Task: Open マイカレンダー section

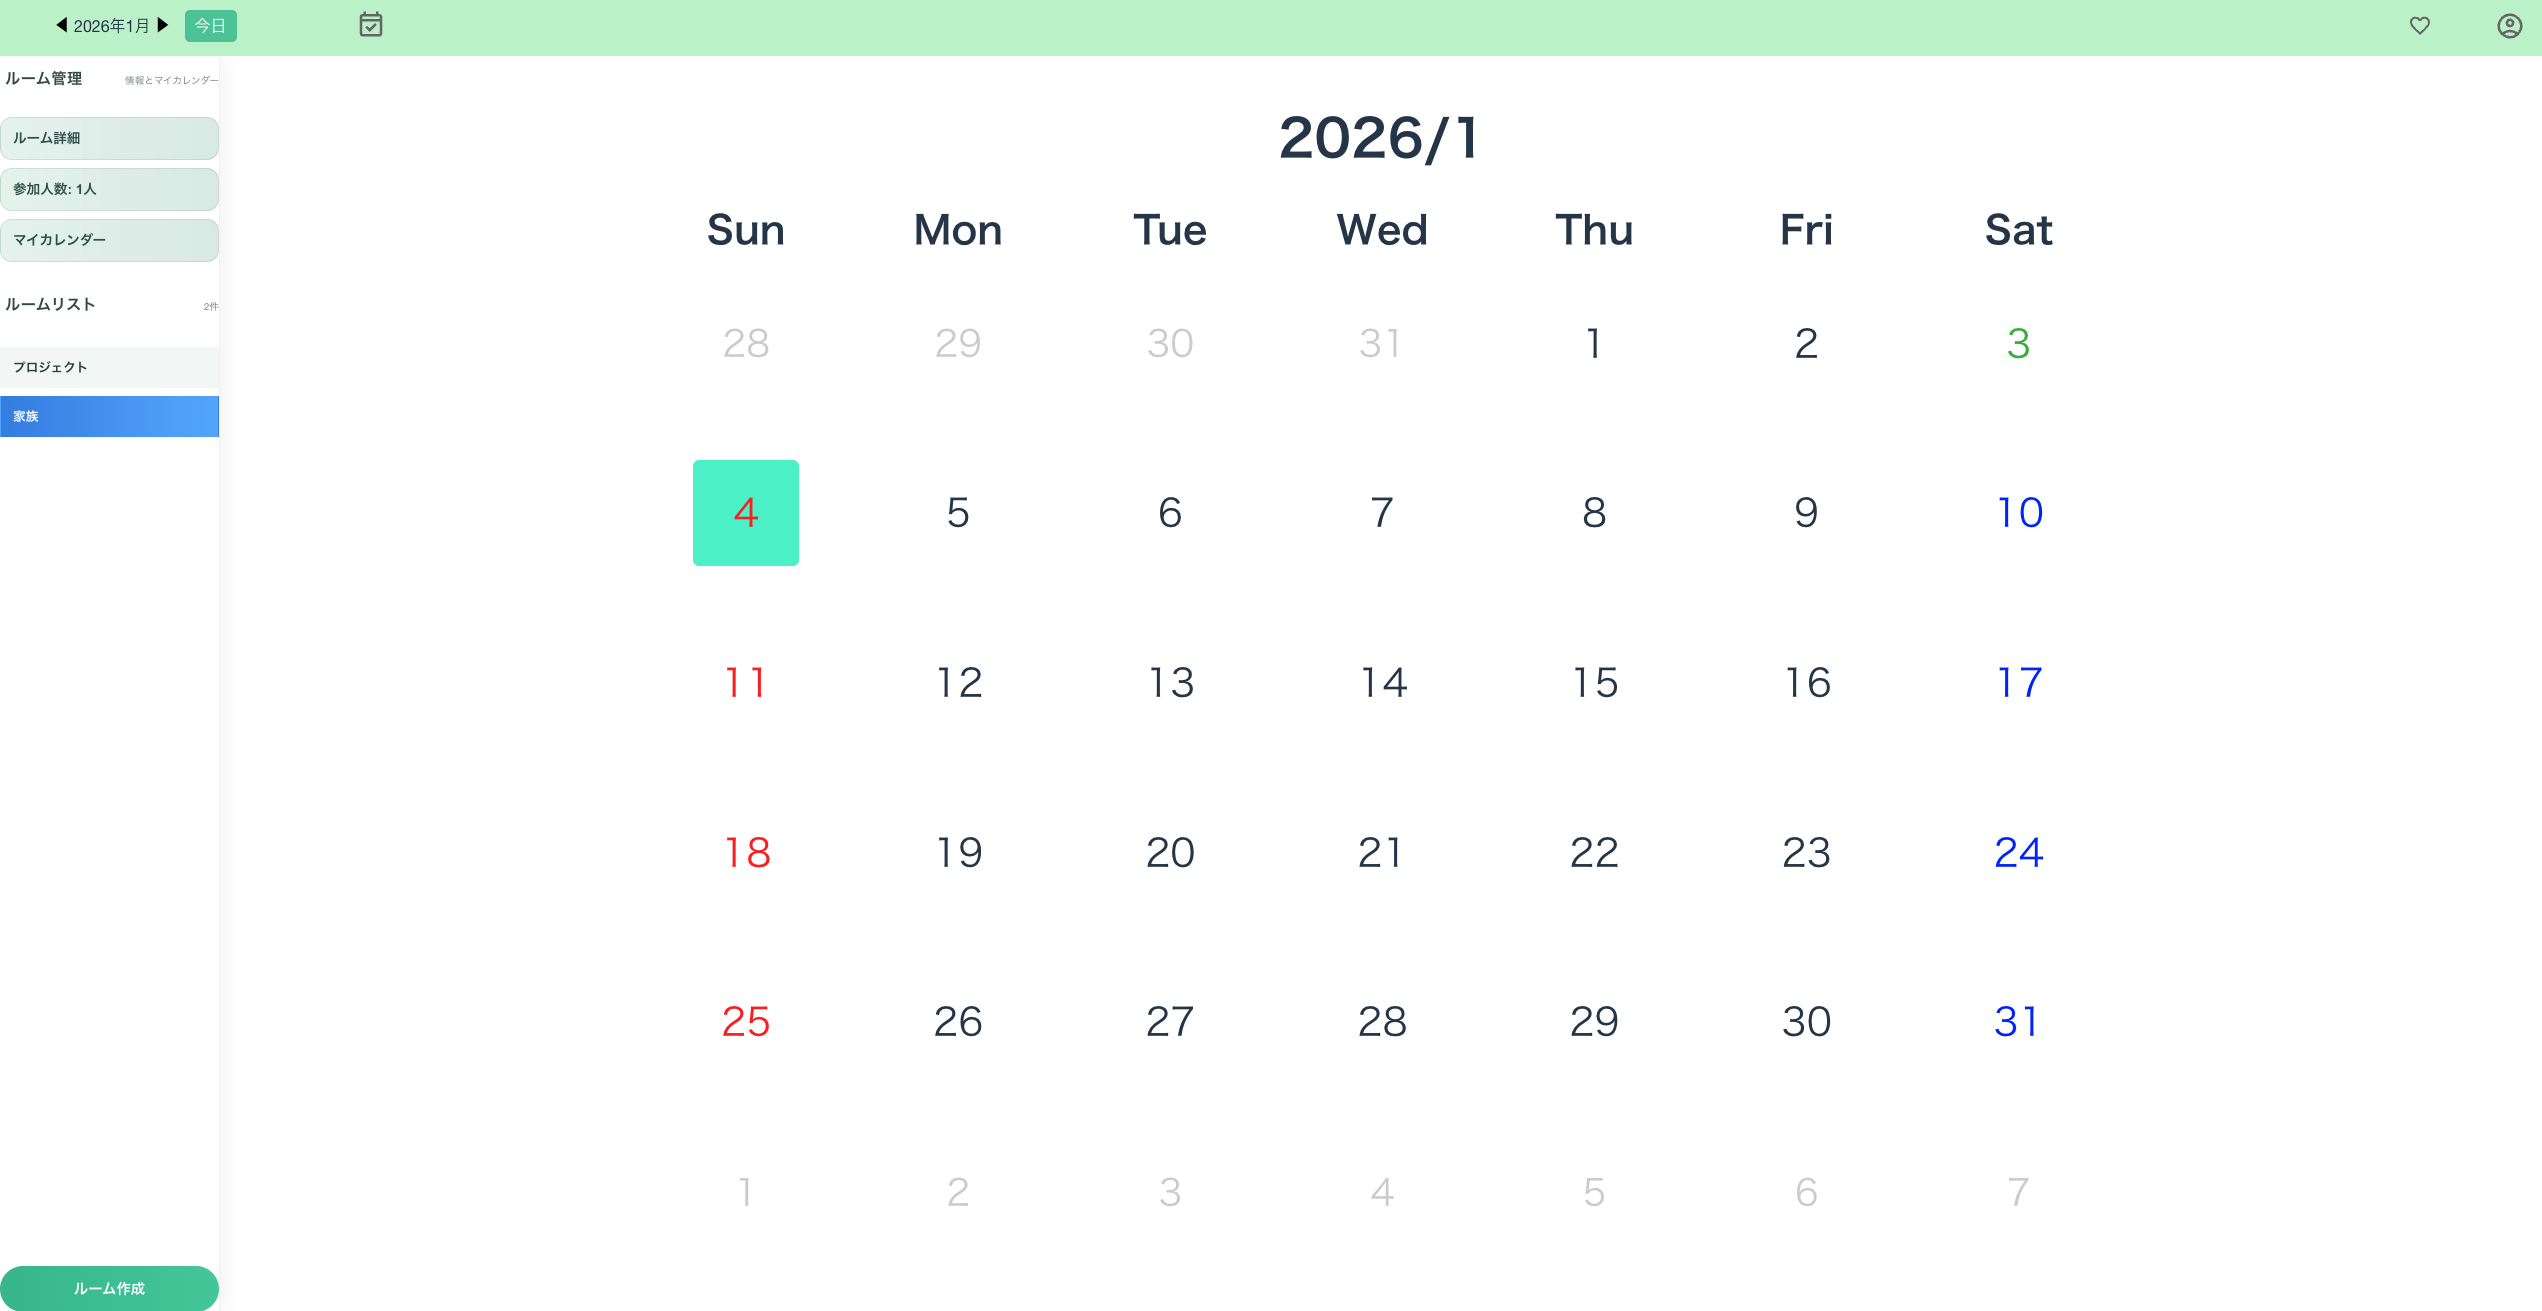Action: click(109, 240)
